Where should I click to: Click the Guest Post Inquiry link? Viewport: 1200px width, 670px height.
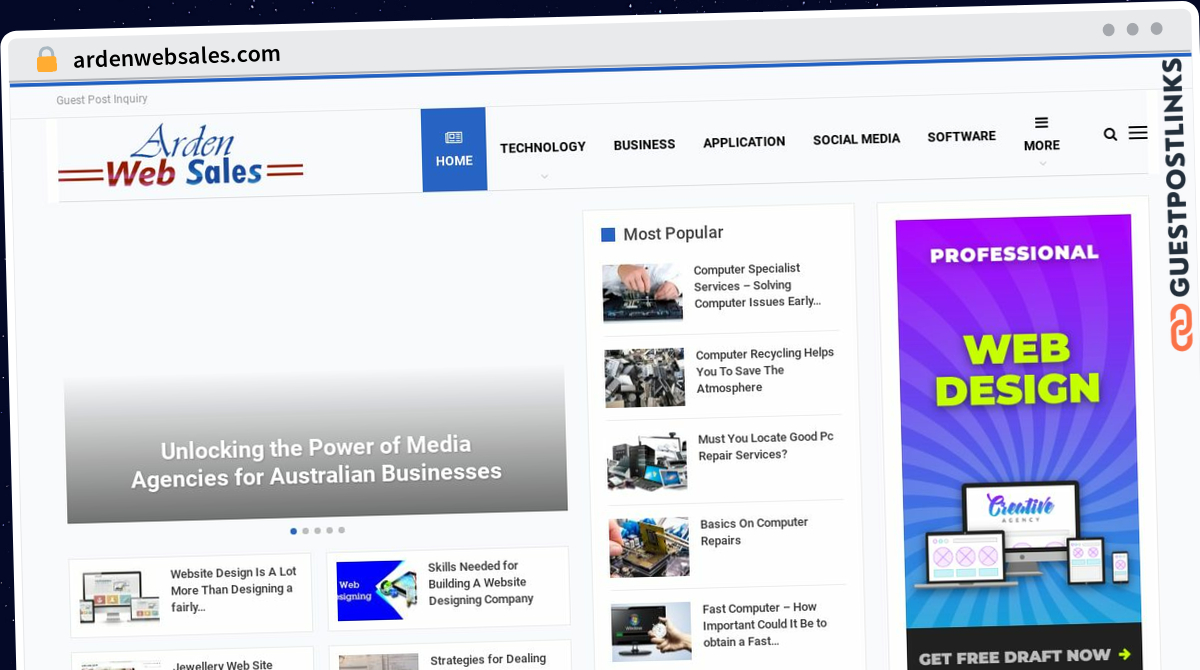click(102, 99)
